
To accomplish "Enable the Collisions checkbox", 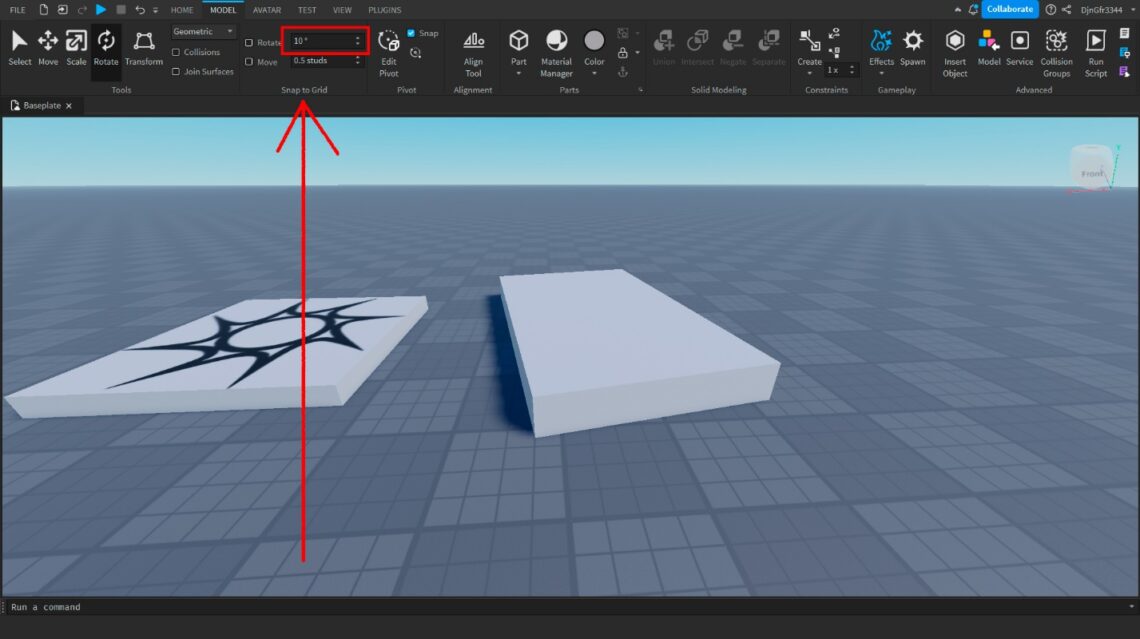I will click(175, 52).
